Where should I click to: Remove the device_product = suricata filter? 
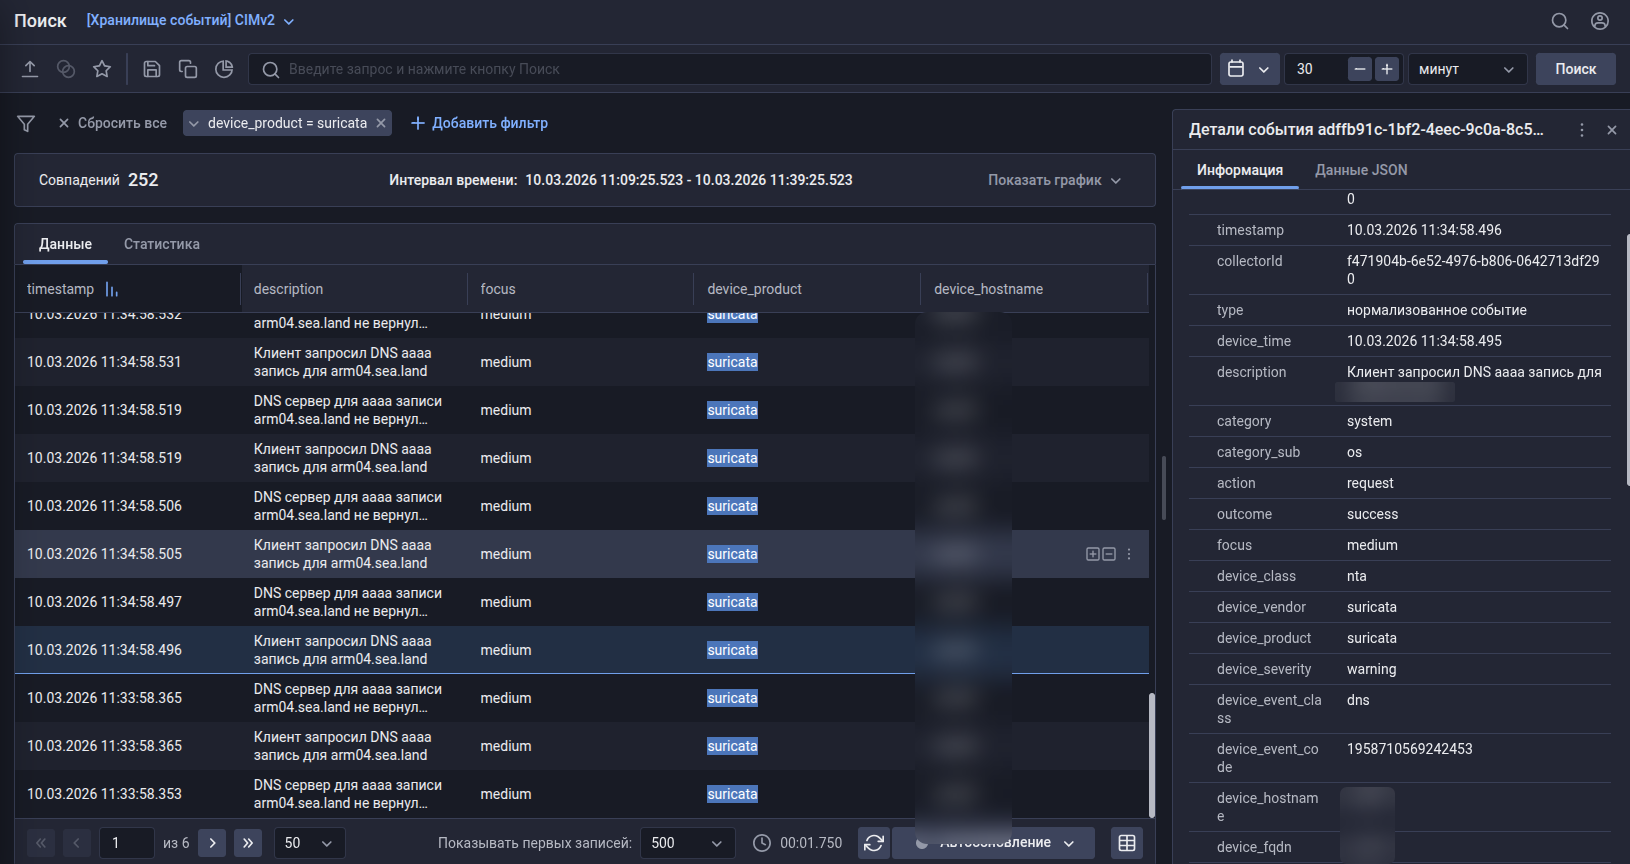point(381,123)
